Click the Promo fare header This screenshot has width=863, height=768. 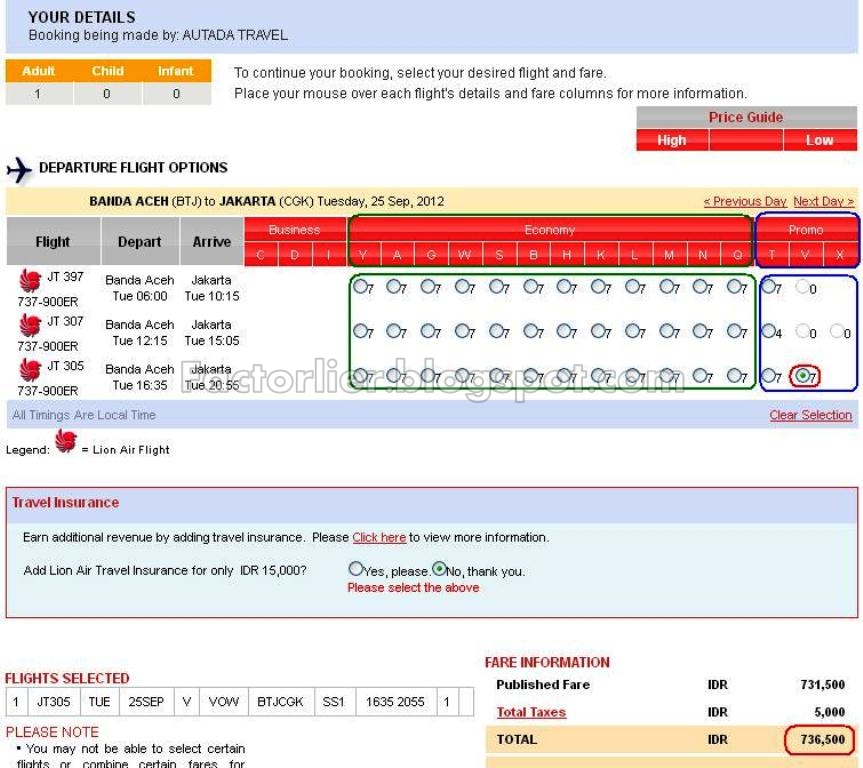point(806,230)
